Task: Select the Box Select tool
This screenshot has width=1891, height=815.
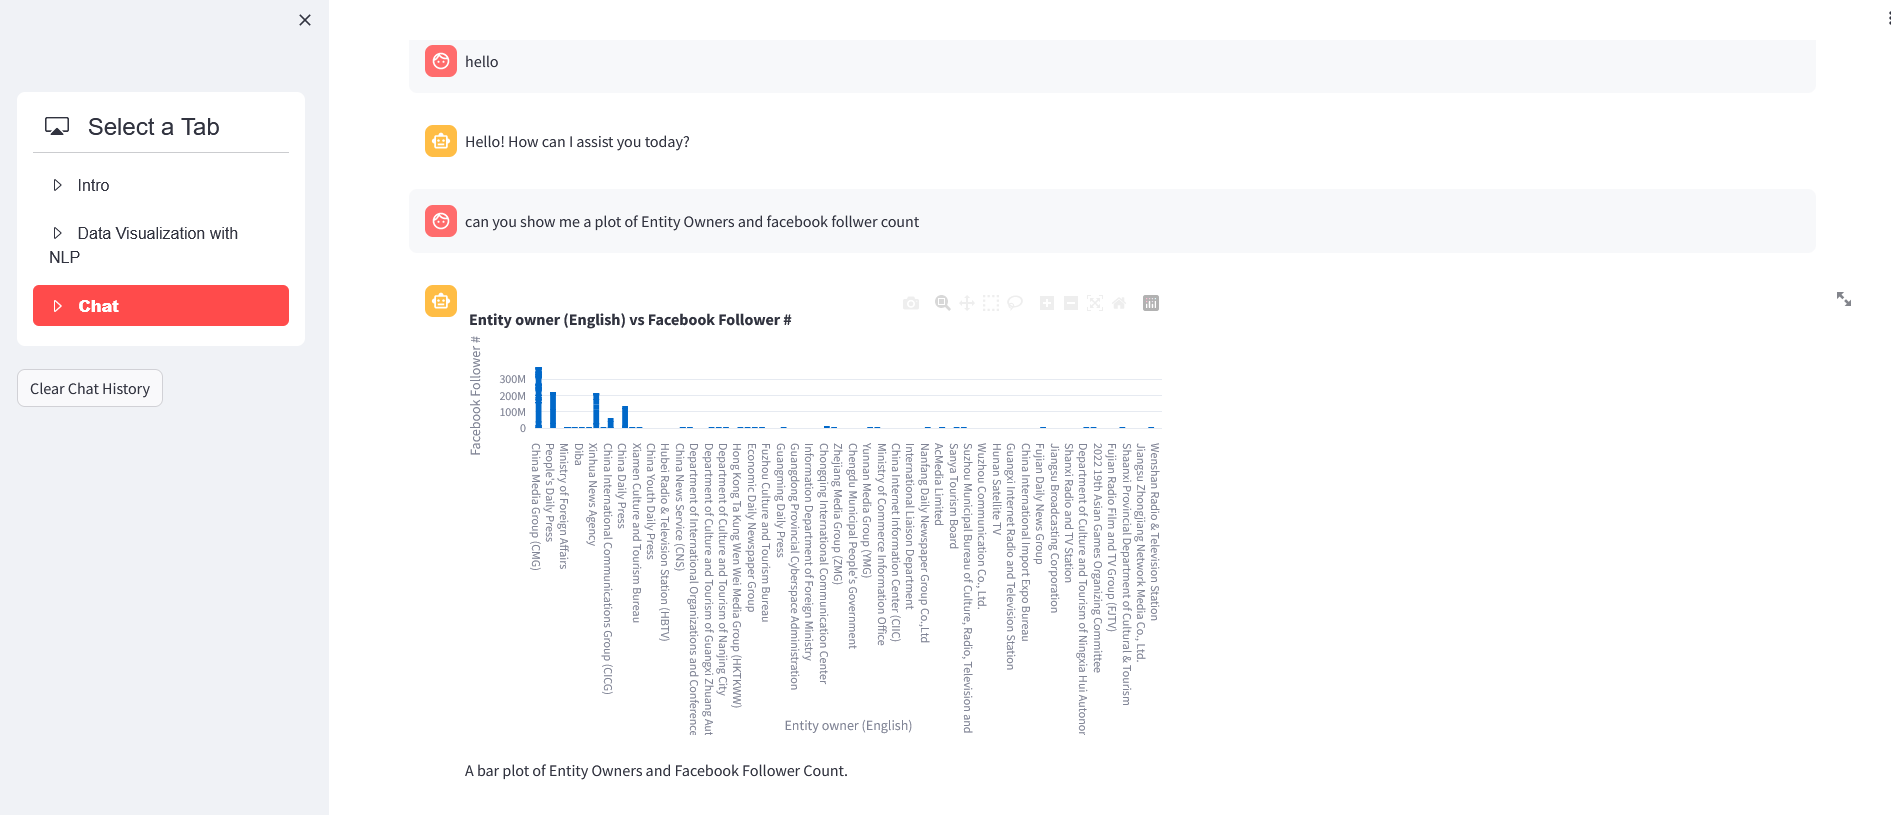Action: point(991,303)
